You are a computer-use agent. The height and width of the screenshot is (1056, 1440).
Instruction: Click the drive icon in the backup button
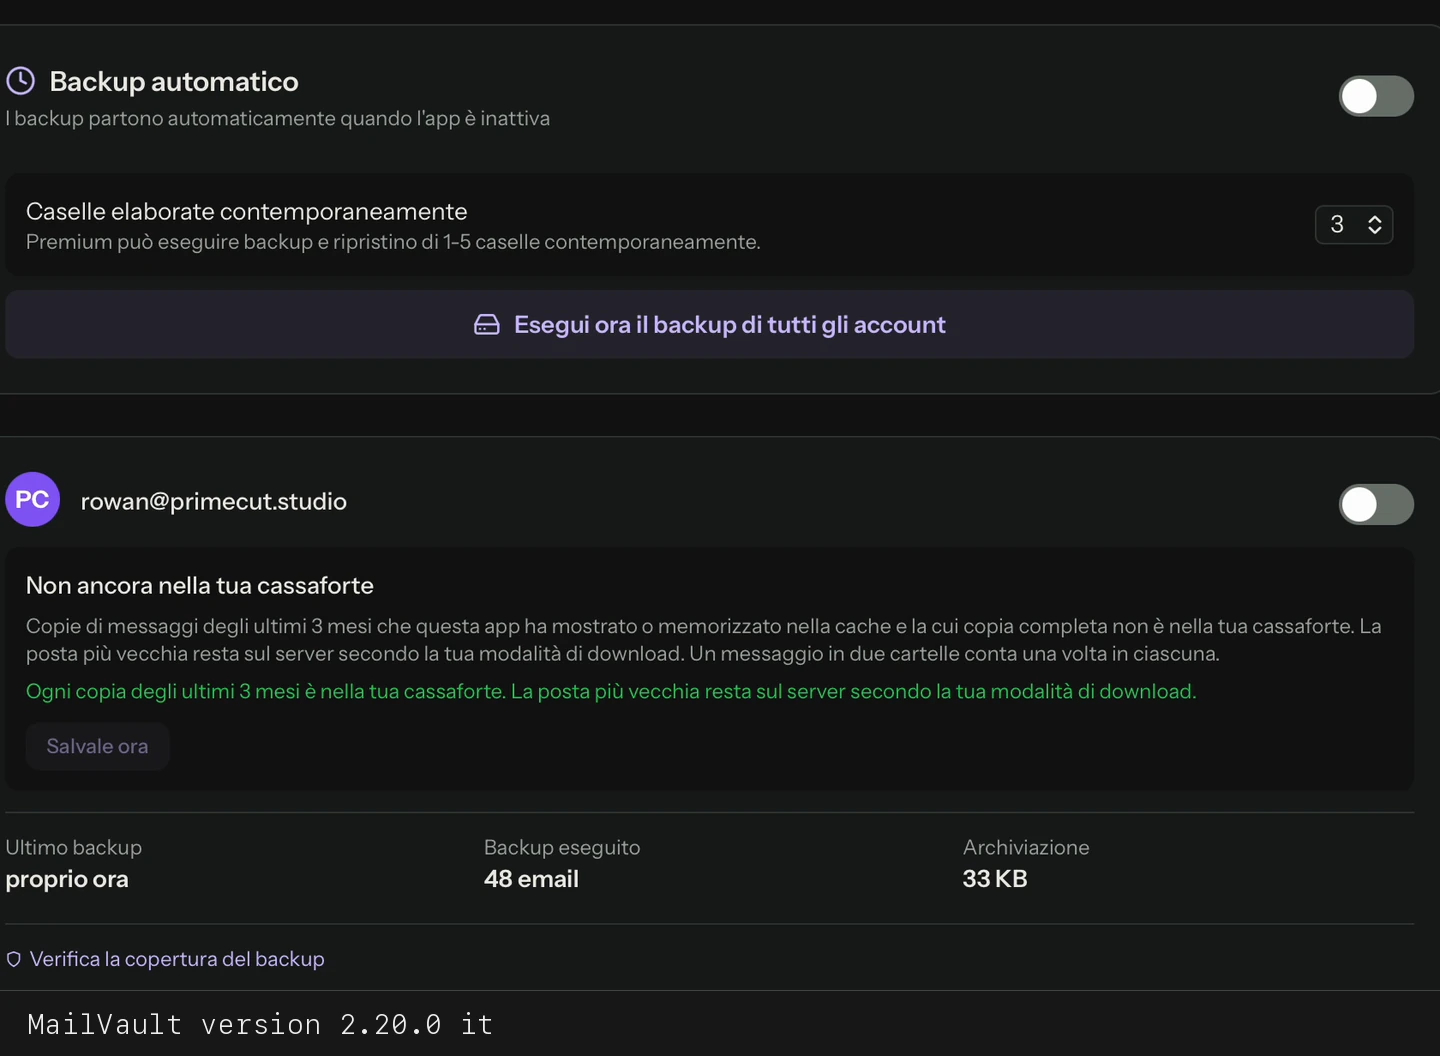[x=487, y=325]
